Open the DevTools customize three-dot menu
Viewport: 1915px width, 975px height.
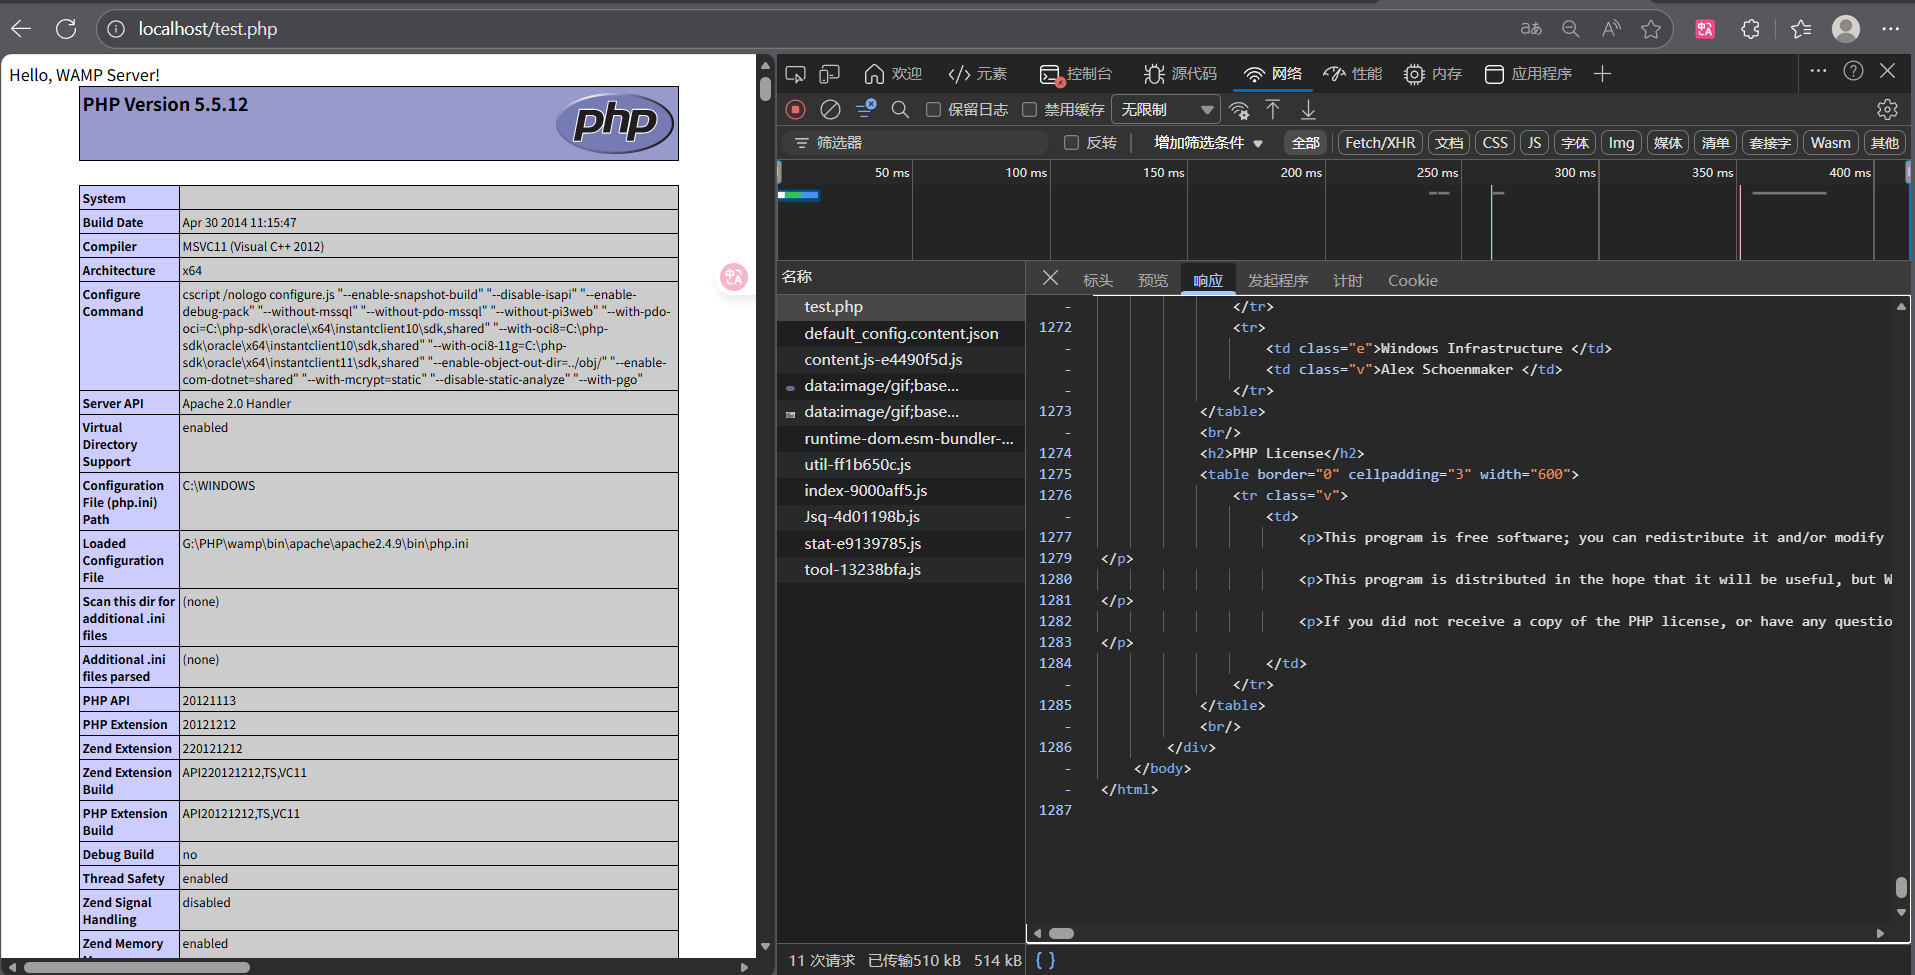(x=1818, y=71)
